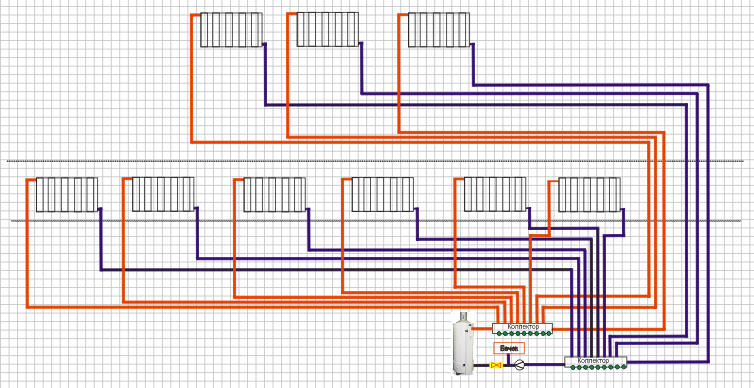Select the Бачок expansion tank box
Image resolution: width=754 pixels, height=388 pixels.
(x=509, y=348)
